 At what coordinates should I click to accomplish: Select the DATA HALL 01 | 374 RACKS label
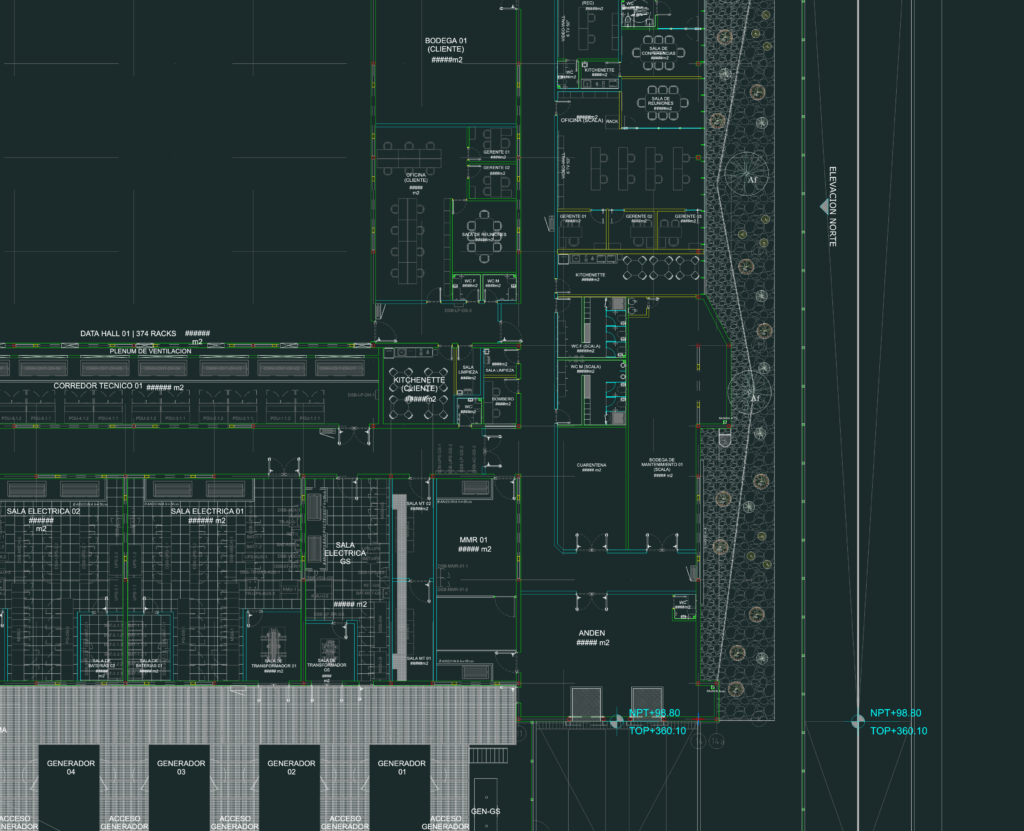pyautogui.click(x=128, y=333)
